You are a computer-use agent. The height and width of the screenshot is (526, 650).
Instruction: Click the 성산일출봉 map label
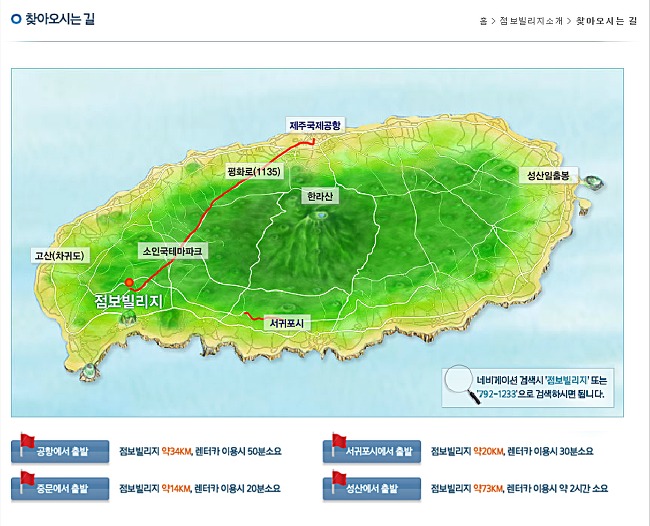point(548,175)
